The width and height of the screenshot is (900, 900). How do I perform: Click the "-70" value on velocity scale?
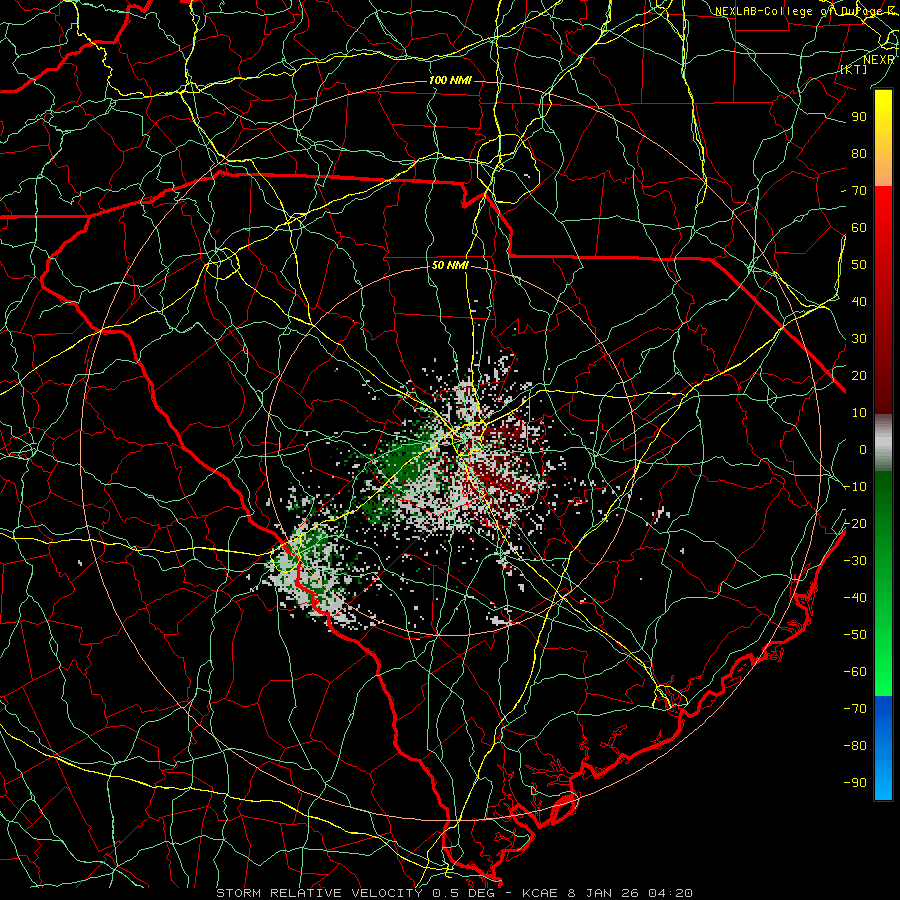click(x=855, y=709)
